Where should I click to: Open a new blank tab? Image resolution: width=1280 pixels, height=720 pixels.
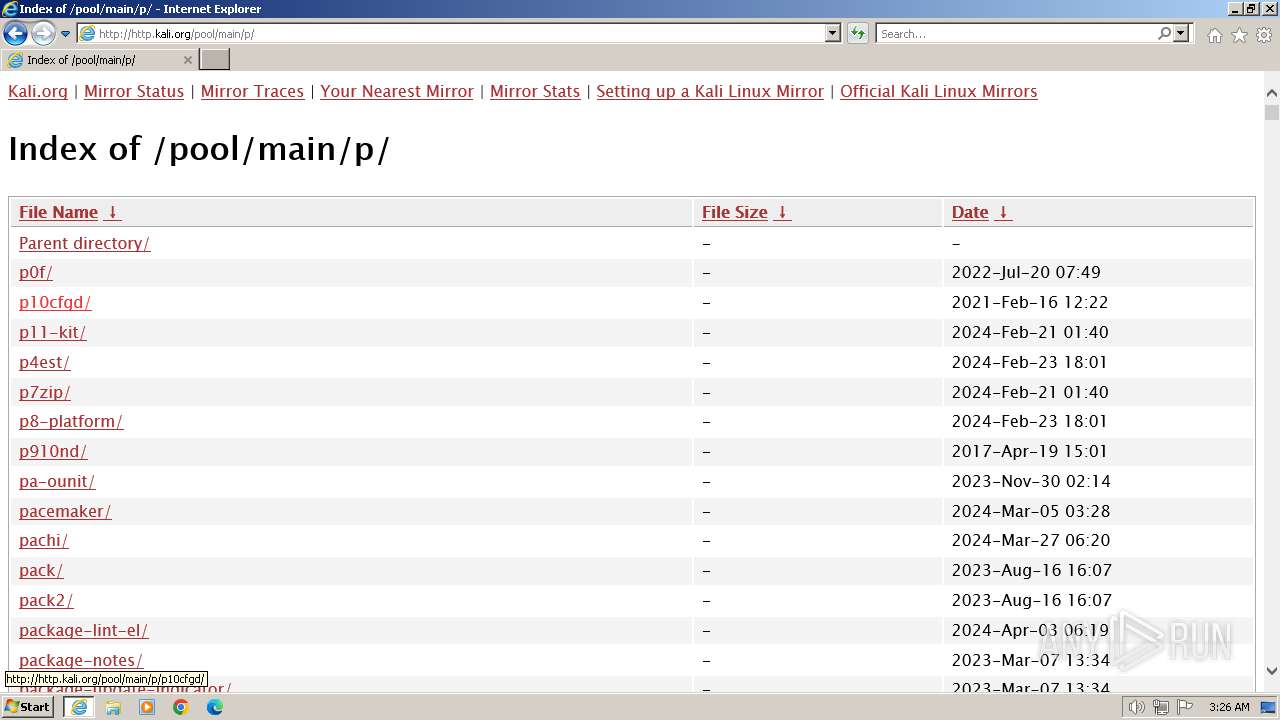point(215,60)
